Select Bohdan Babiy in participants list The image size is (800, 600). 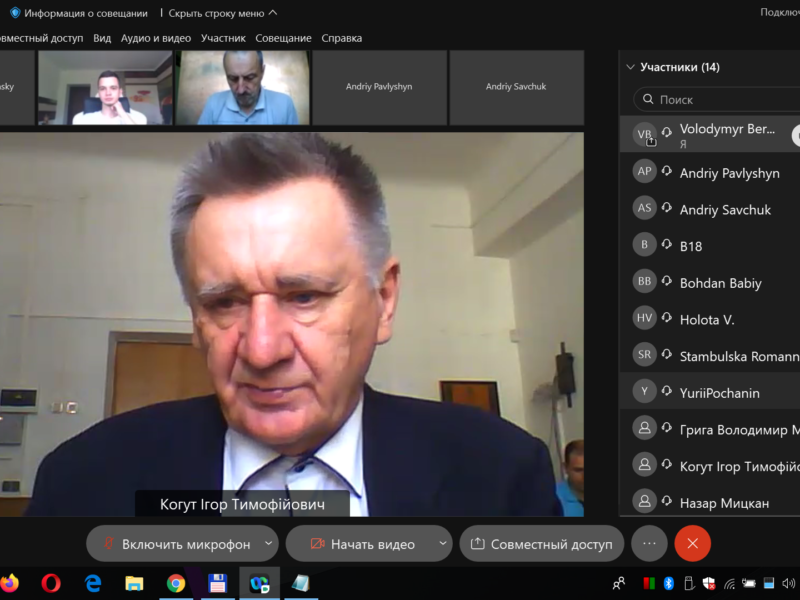[720, 283]
